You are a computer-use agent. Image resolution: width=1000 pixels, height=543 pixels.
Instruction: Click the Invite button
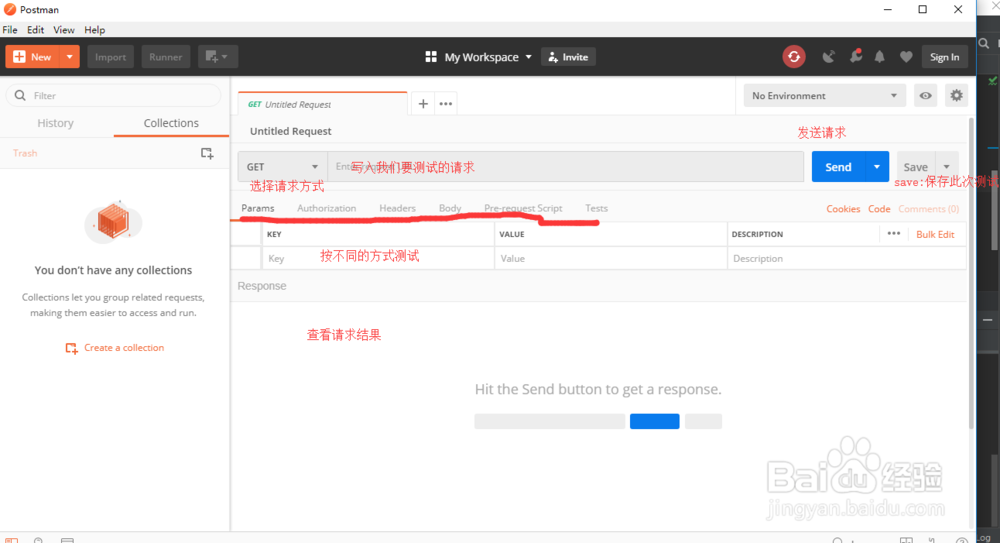[568, 57]
